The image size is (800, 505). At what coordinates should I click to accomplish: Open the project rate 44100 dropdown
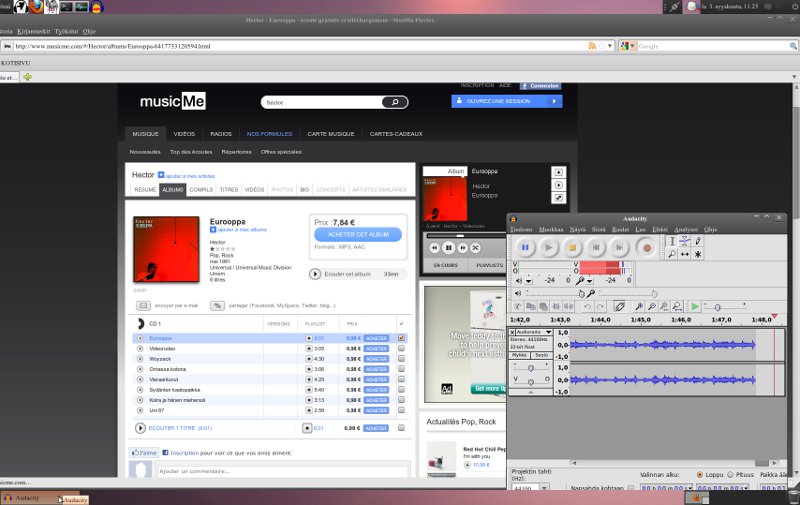[544, 488]
